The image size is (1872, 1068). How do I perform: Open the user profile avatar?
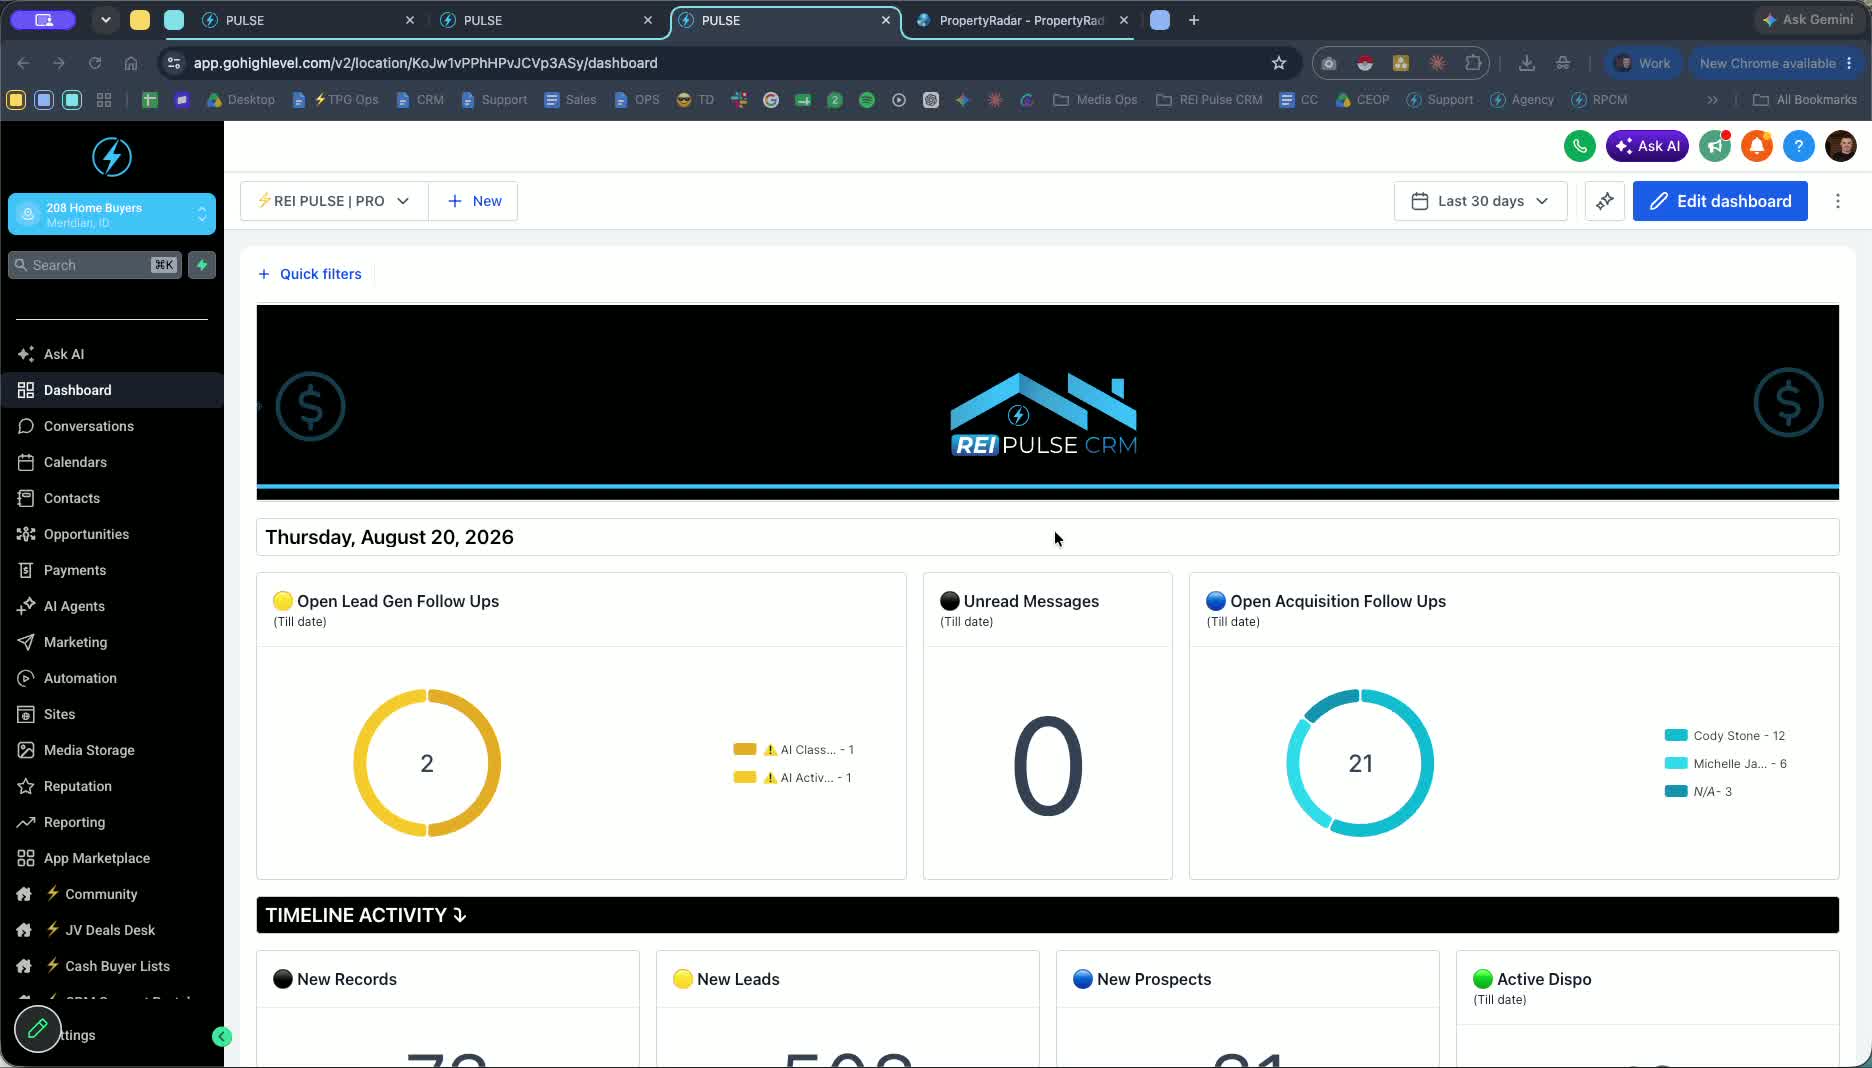tap(1841, 146)
